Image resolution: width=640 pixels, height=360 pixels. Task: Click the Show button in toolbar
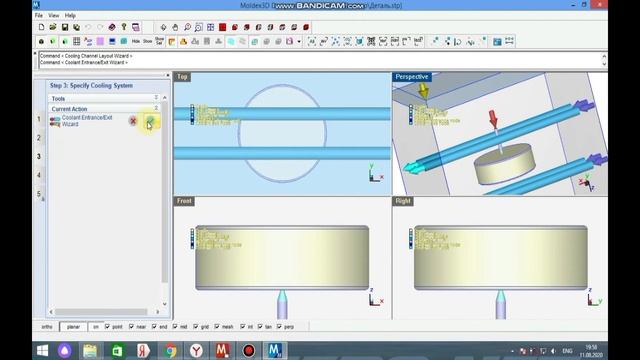click(x=147, y=41)
